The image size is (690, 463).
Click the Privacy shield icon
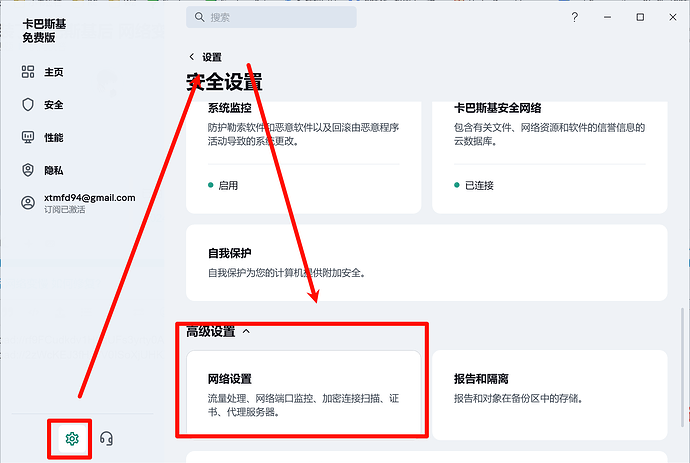(x=28, y=170)
